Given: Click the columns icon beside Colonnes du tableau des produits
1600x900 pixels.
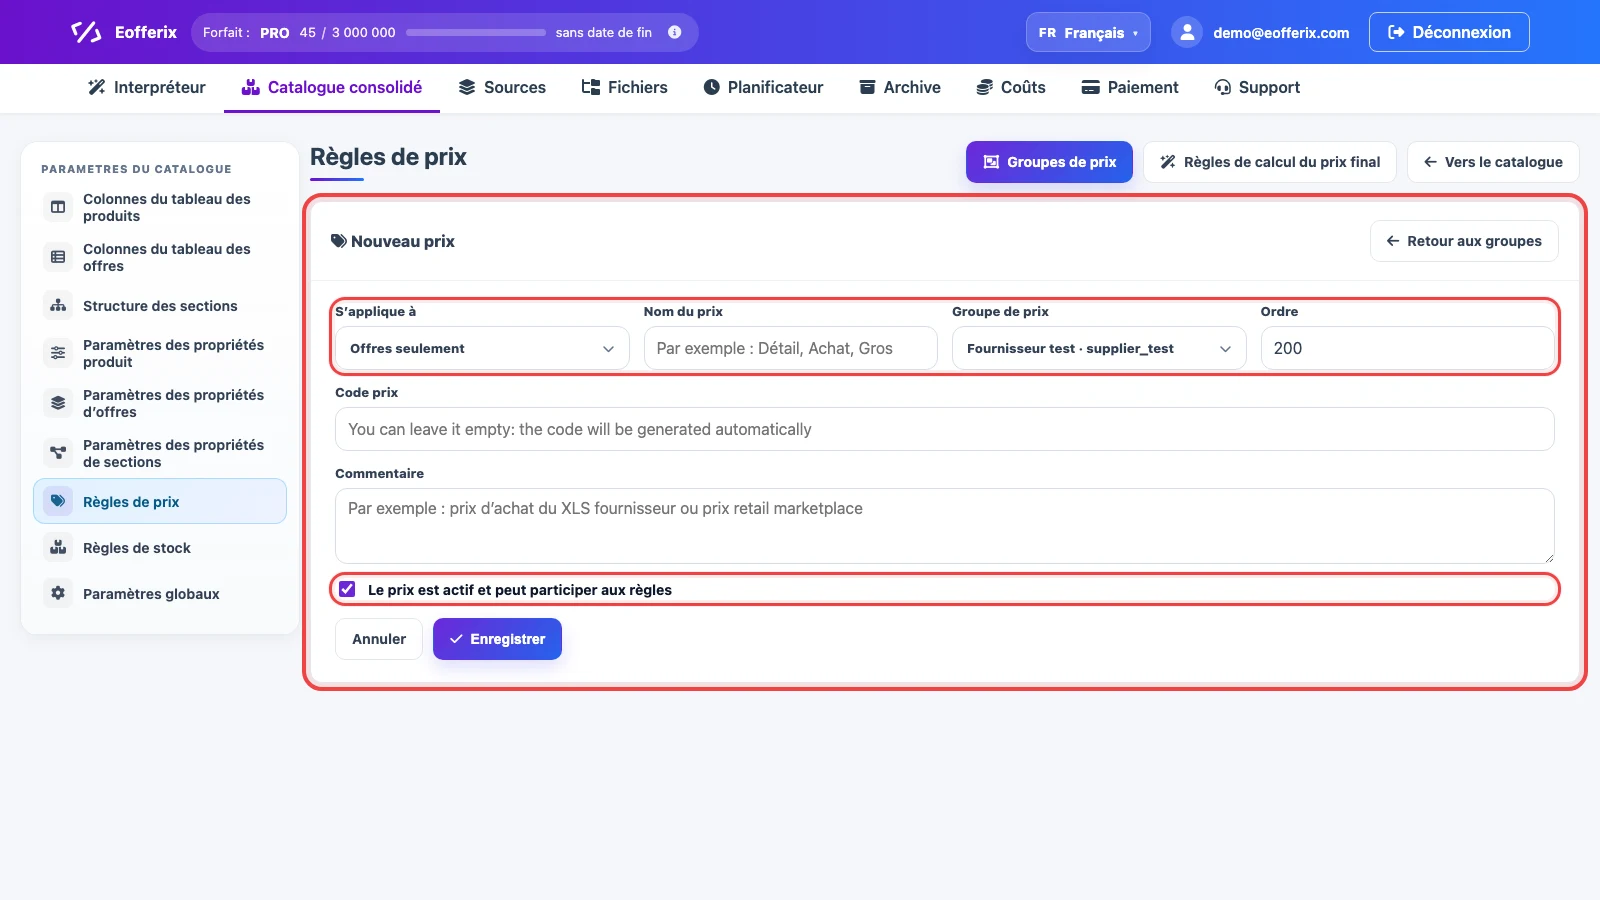Looking at the screenshot, I should point(58,207).
